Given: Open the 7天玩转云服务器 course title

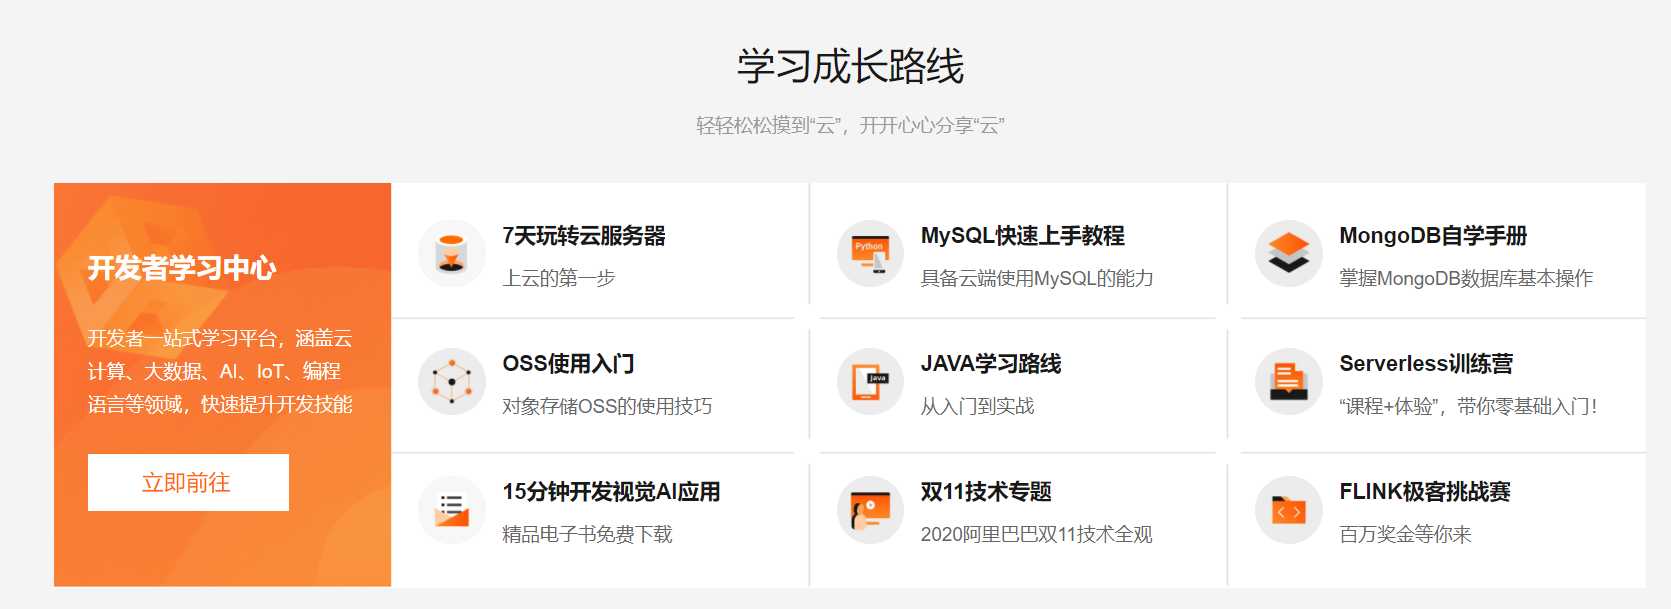Looking at the screenshot, I should point(584,236).
